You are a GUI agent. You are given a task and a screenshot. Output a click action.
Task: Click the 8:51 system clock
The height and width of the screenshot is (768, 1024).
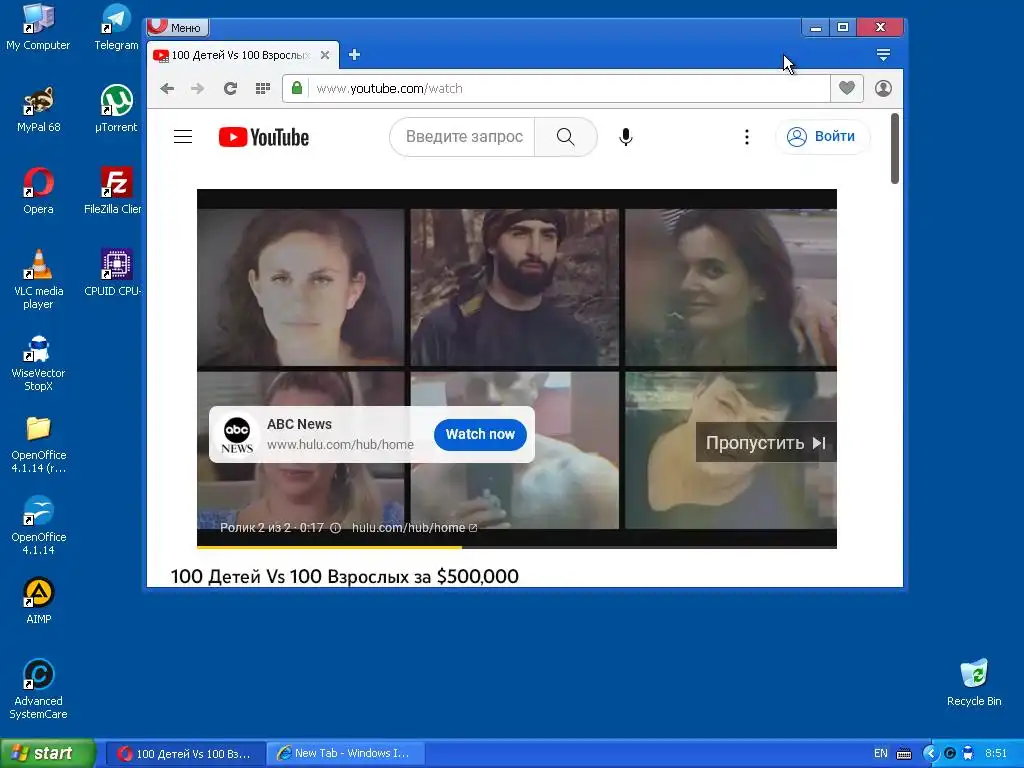pos(995,754)
